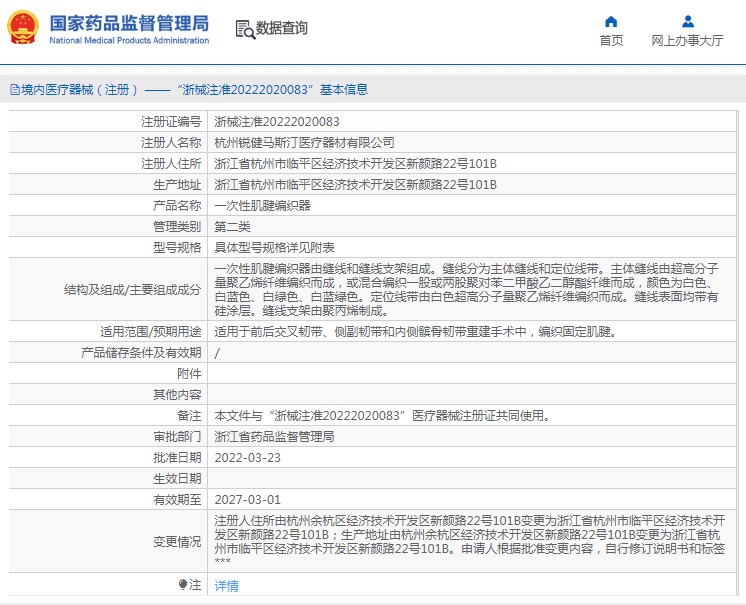Click expiry date 2027-03-01
Image resolution: width=746 pixels, height=605 pixels.
[x=247, y=499]
